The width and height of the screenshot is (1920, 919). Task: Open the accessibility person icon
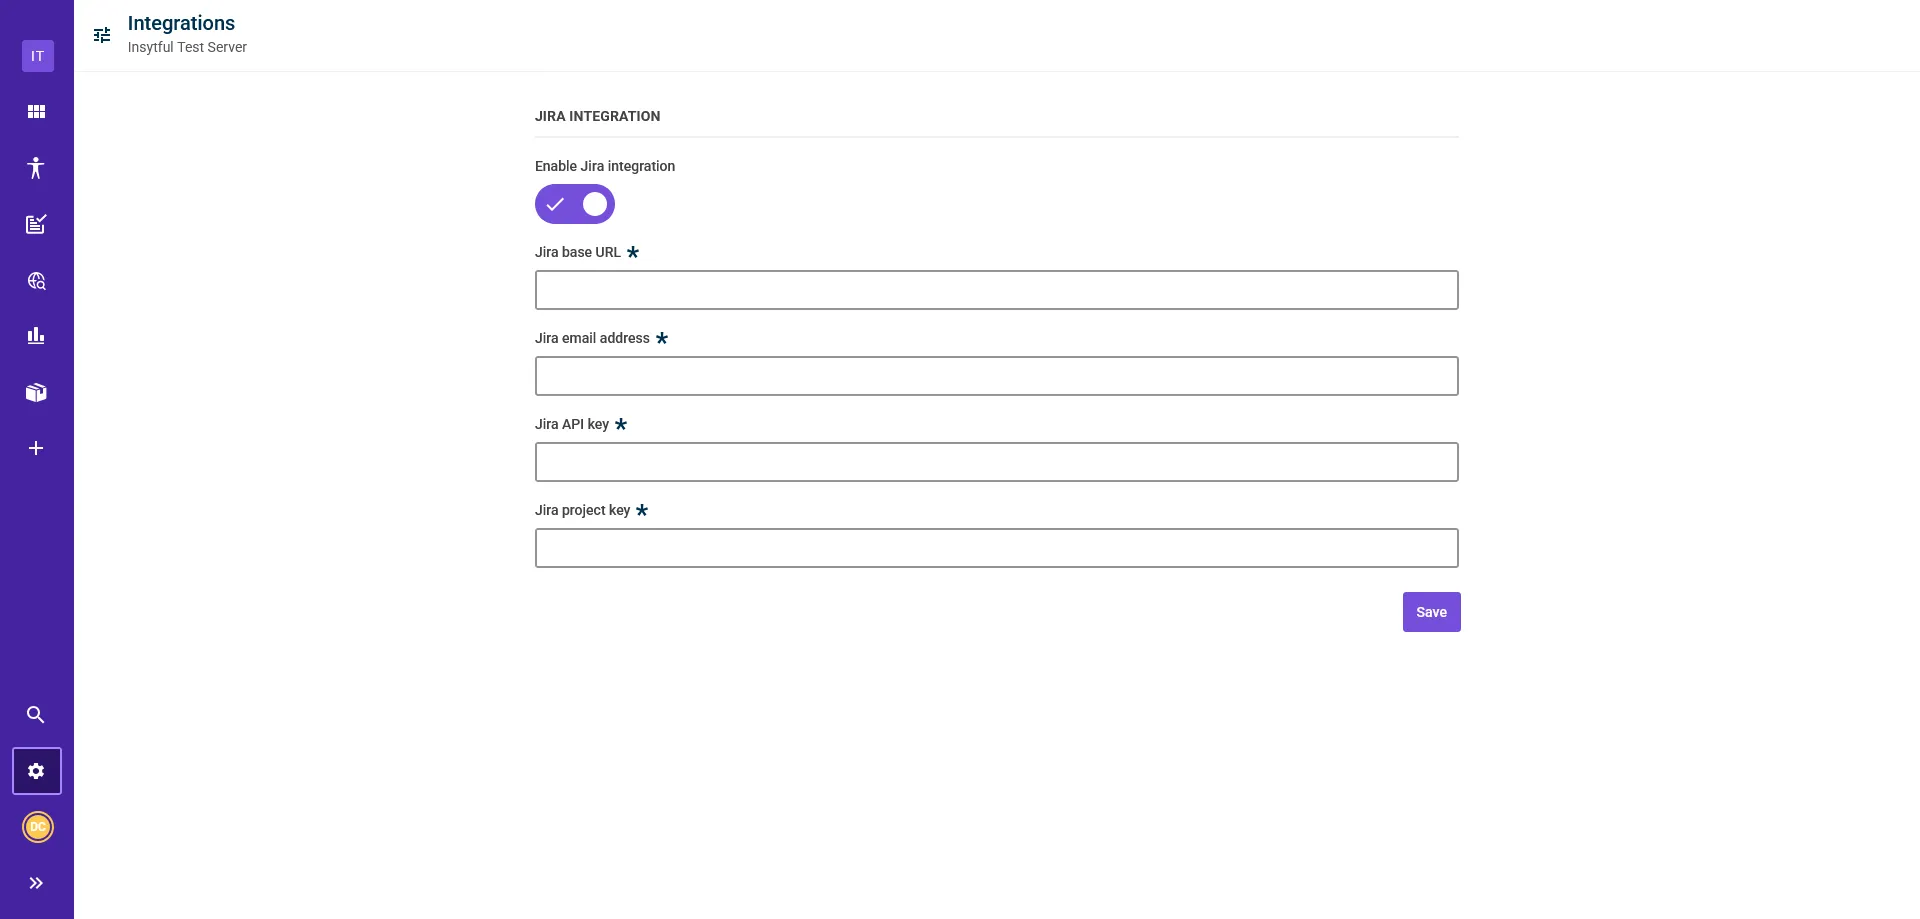[x=36, y=168]
